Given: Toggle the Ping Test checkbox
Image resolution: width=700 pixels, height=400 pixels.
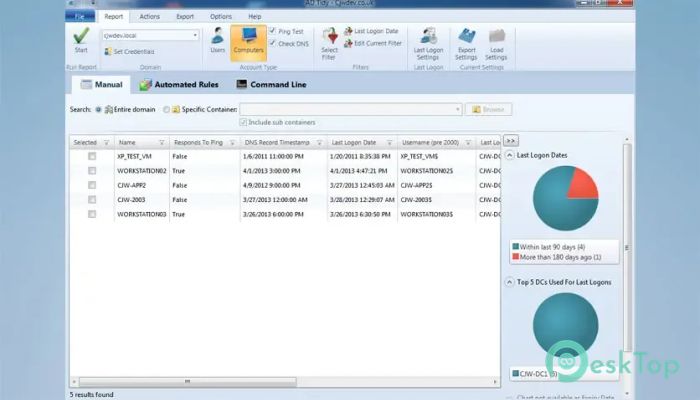Looking at the screenshot, I should pos(272,31).
